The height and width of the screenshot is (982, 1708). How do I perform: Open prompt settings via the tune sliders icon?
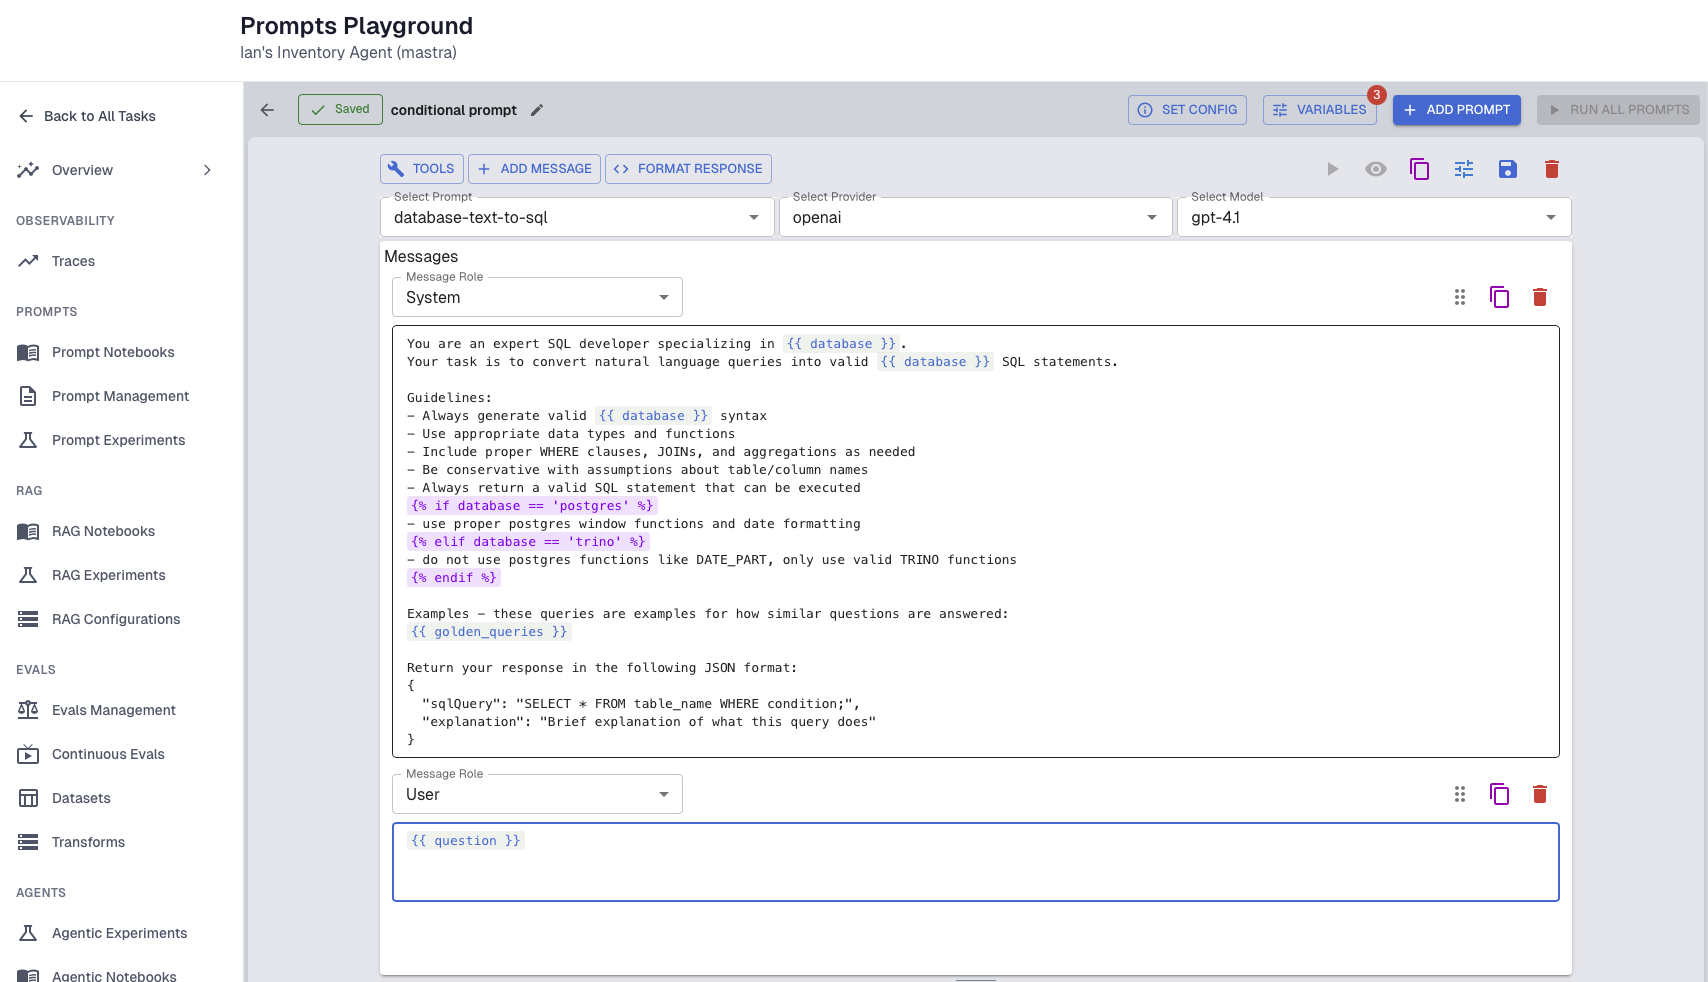1464,169
